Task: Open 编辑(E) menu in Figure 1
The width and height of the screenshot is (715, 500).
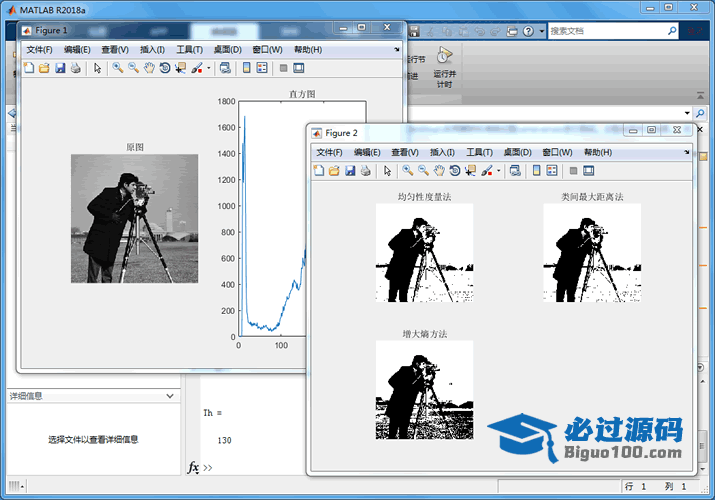Action: [x=77, y=50]
